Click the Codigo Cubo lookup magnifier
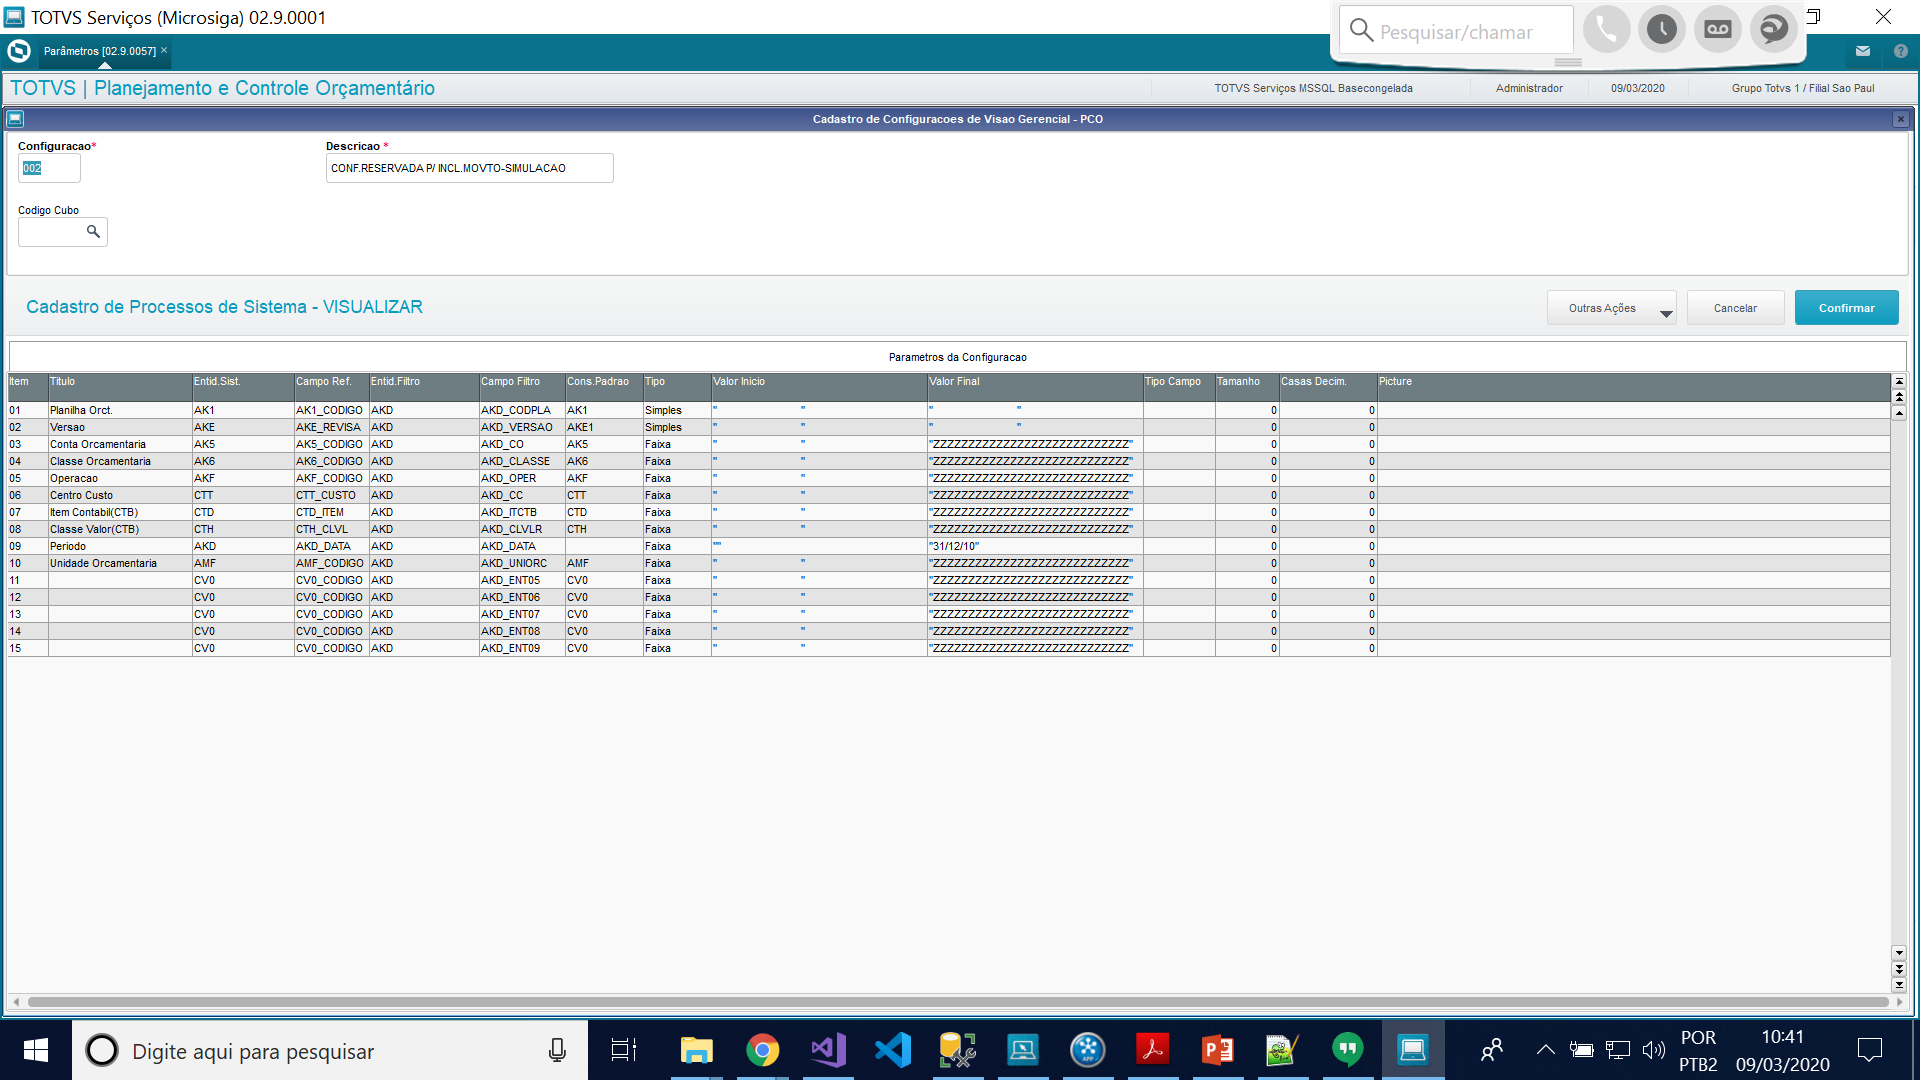The height and width of the screenshot is (1080, 1920). 93,232
